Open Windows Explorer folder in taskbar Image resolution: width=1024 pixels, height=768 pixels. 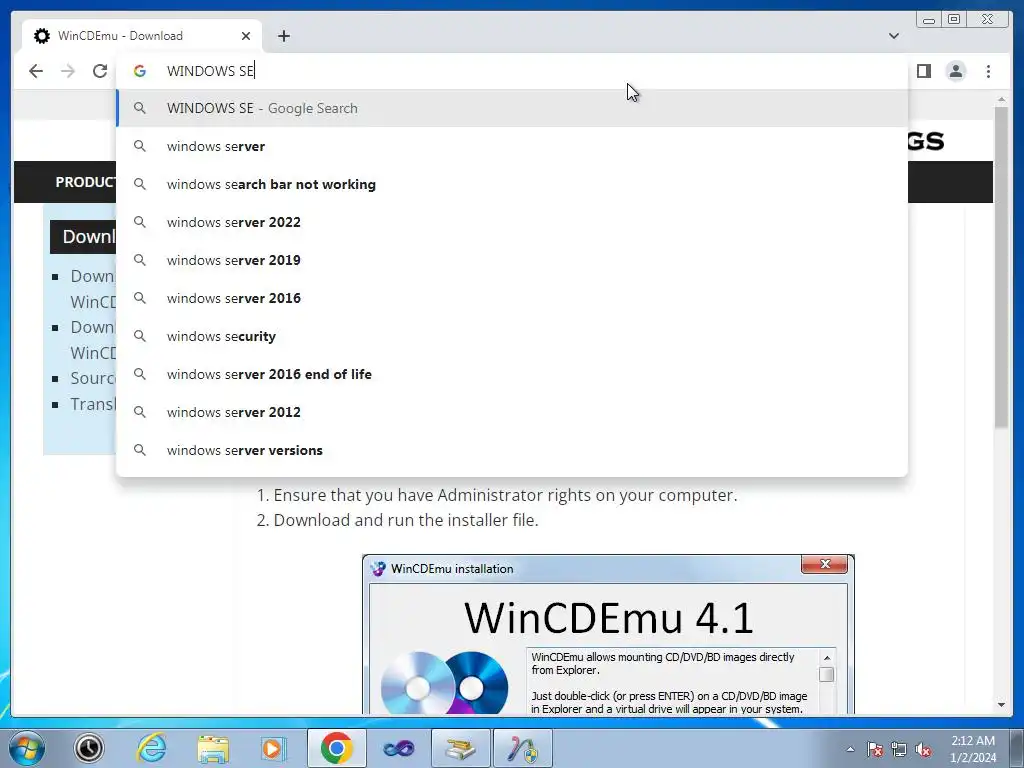[214, 748]
